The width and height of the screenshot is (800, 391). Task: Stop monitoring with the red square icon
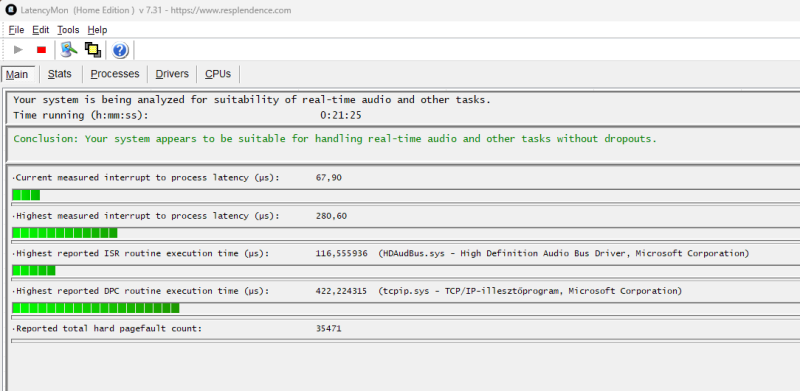coord(41,50)
